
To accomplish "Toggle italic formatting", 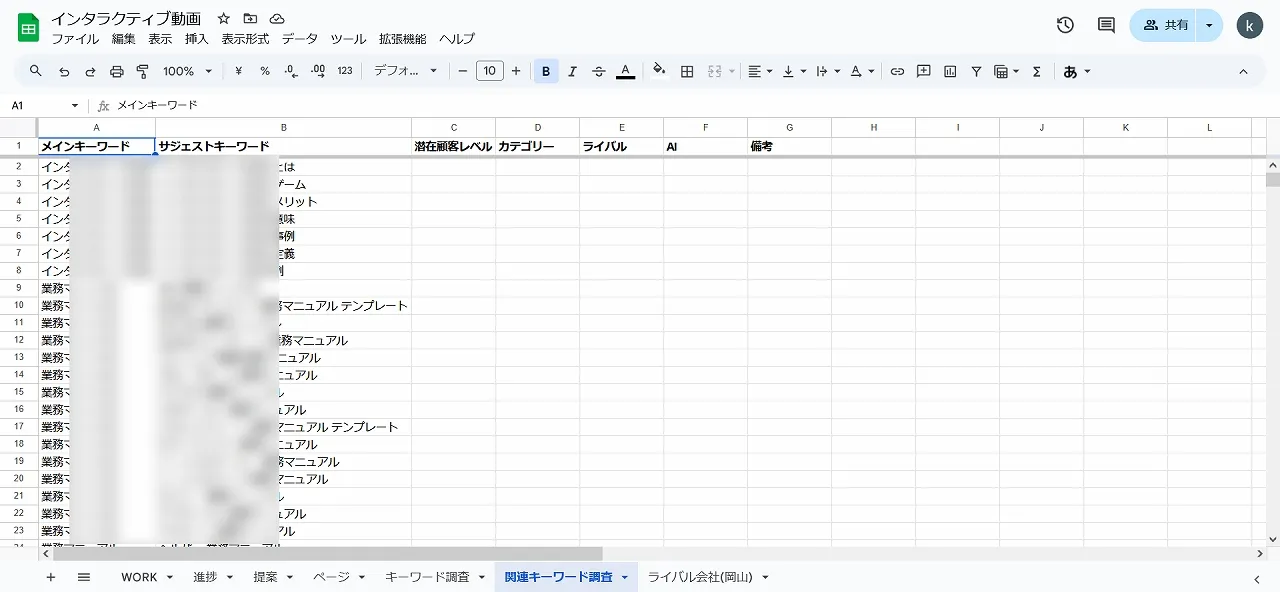I will tap(572, 71).
